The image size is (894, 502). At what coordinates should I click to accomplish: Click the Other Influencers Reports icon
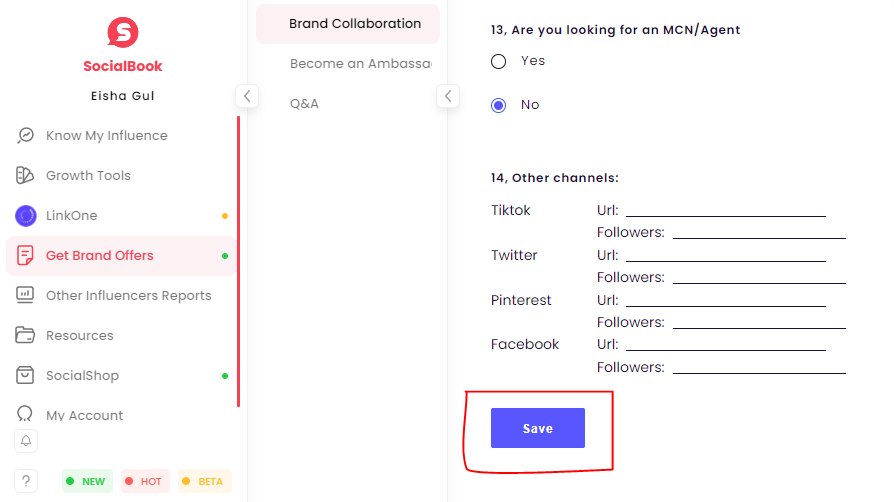coord(26,296)
